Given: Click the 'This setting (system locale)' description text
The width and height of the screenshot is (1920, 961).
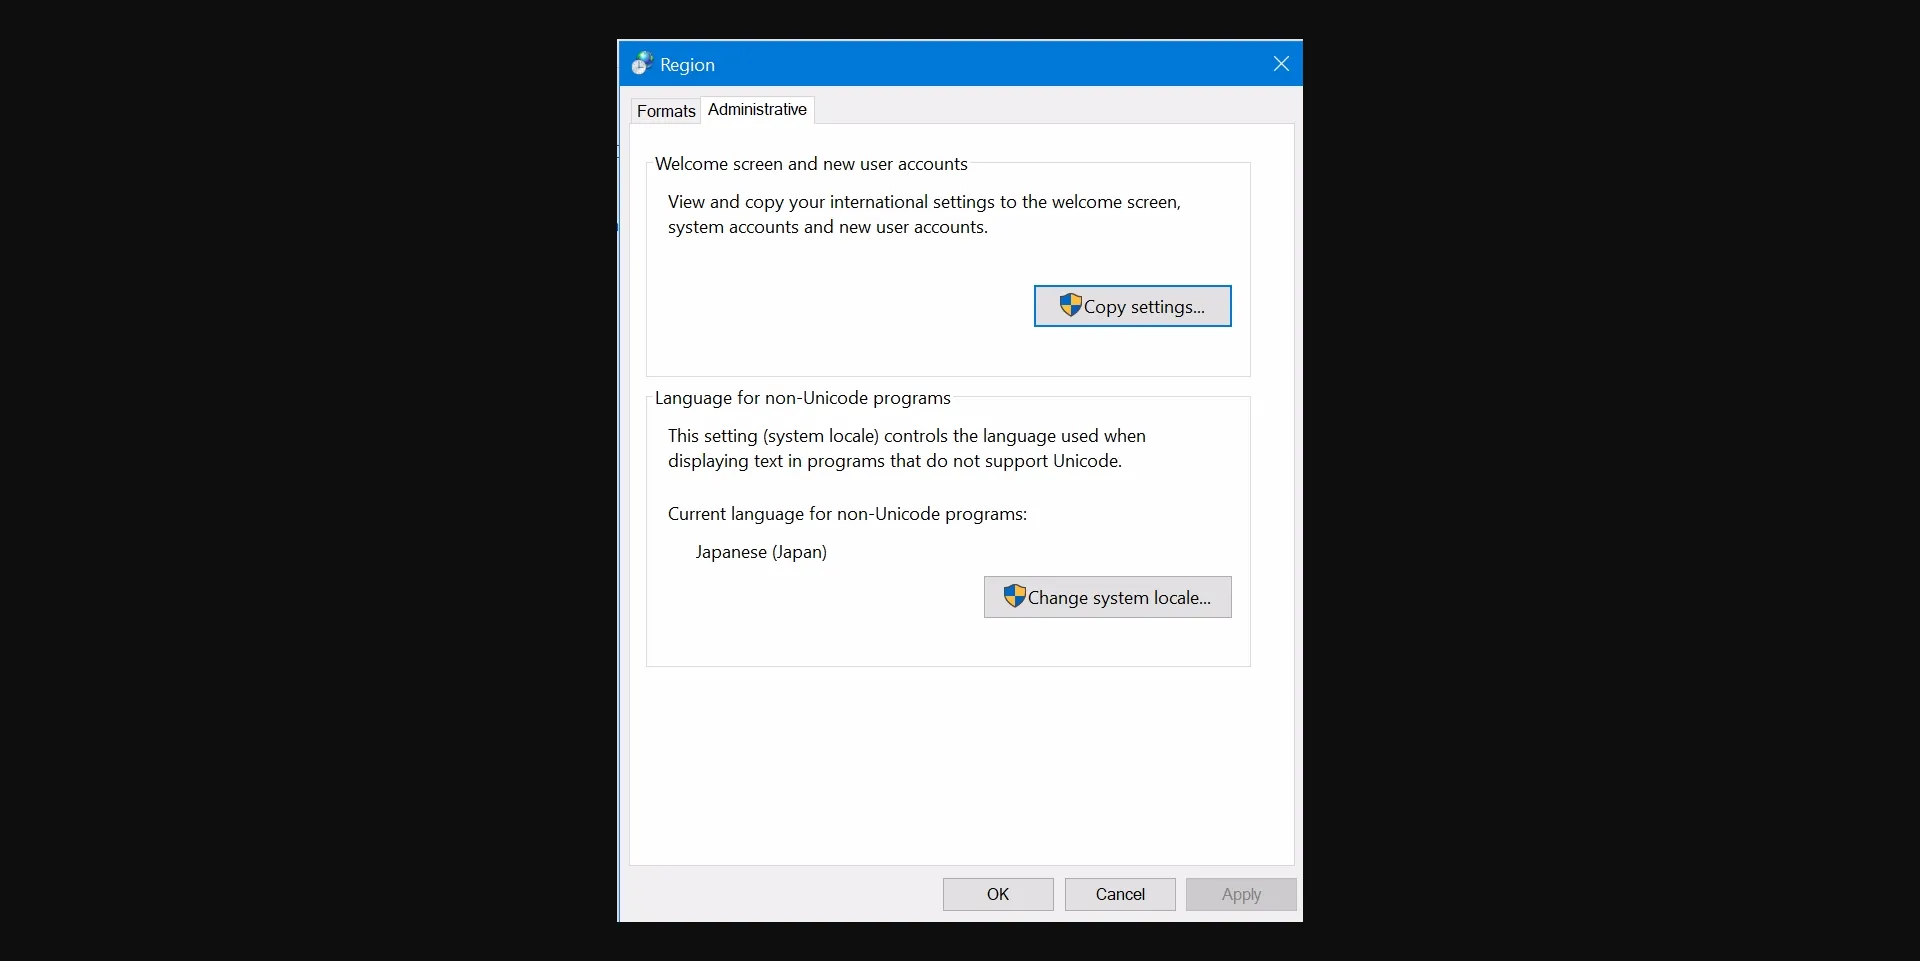Looking at the screenshot, I should pyautogui.click(x=906, y=448).
